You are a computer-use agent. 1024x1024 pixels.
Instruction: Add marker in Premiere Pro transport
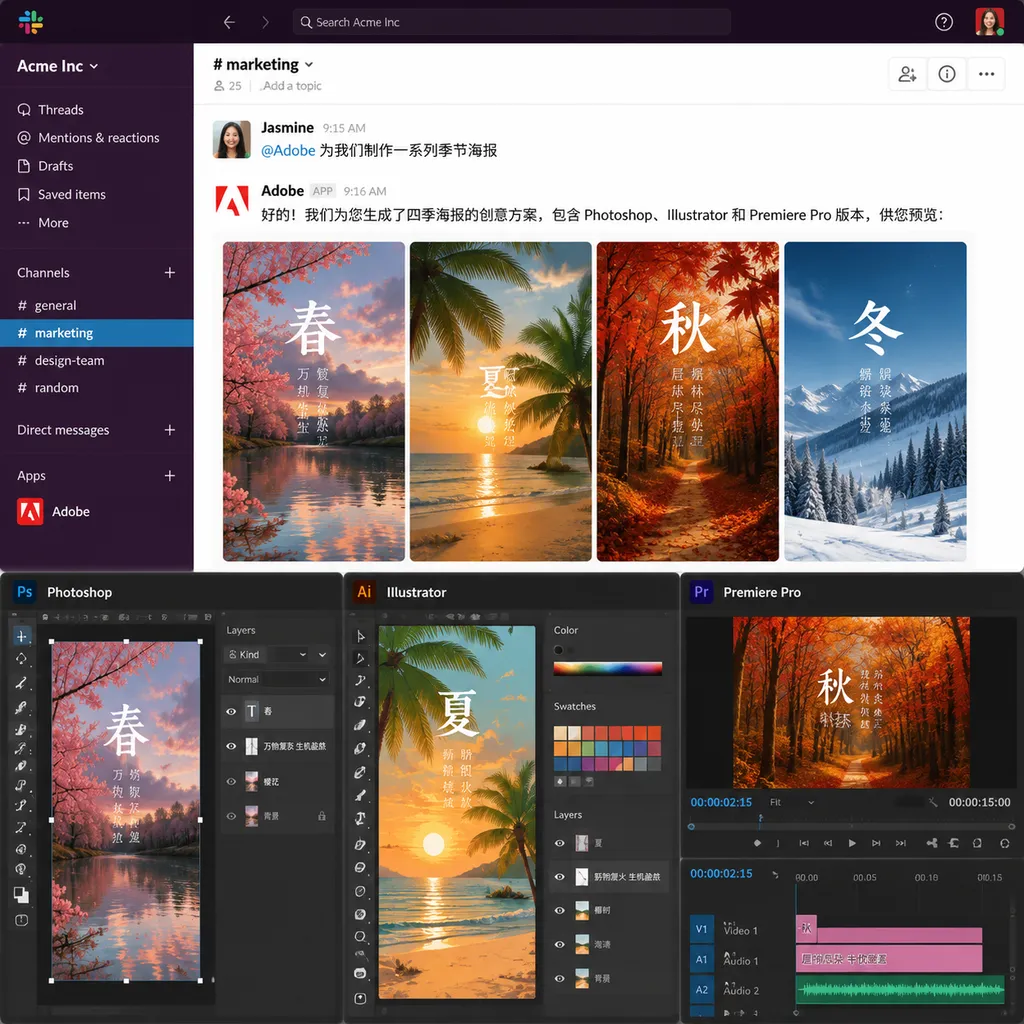(757, 843)
